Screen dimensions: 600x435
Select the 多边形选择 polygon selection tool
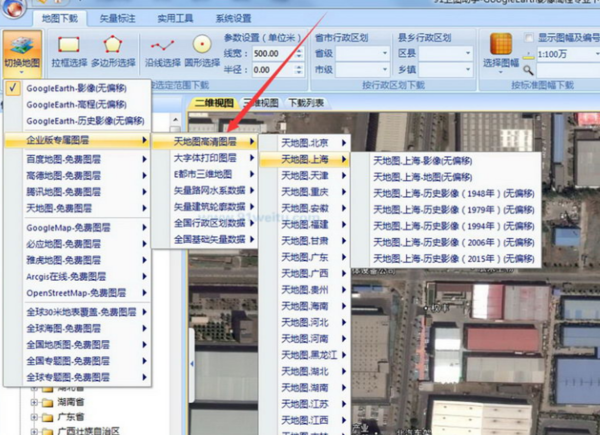click(x=113, y=52)
